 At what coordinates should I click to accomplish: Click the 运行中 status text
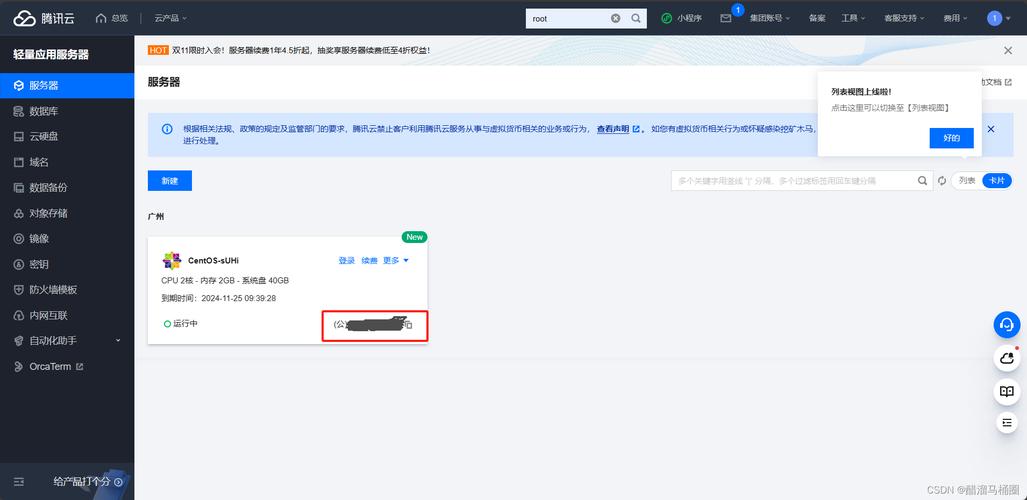[185, 324]
